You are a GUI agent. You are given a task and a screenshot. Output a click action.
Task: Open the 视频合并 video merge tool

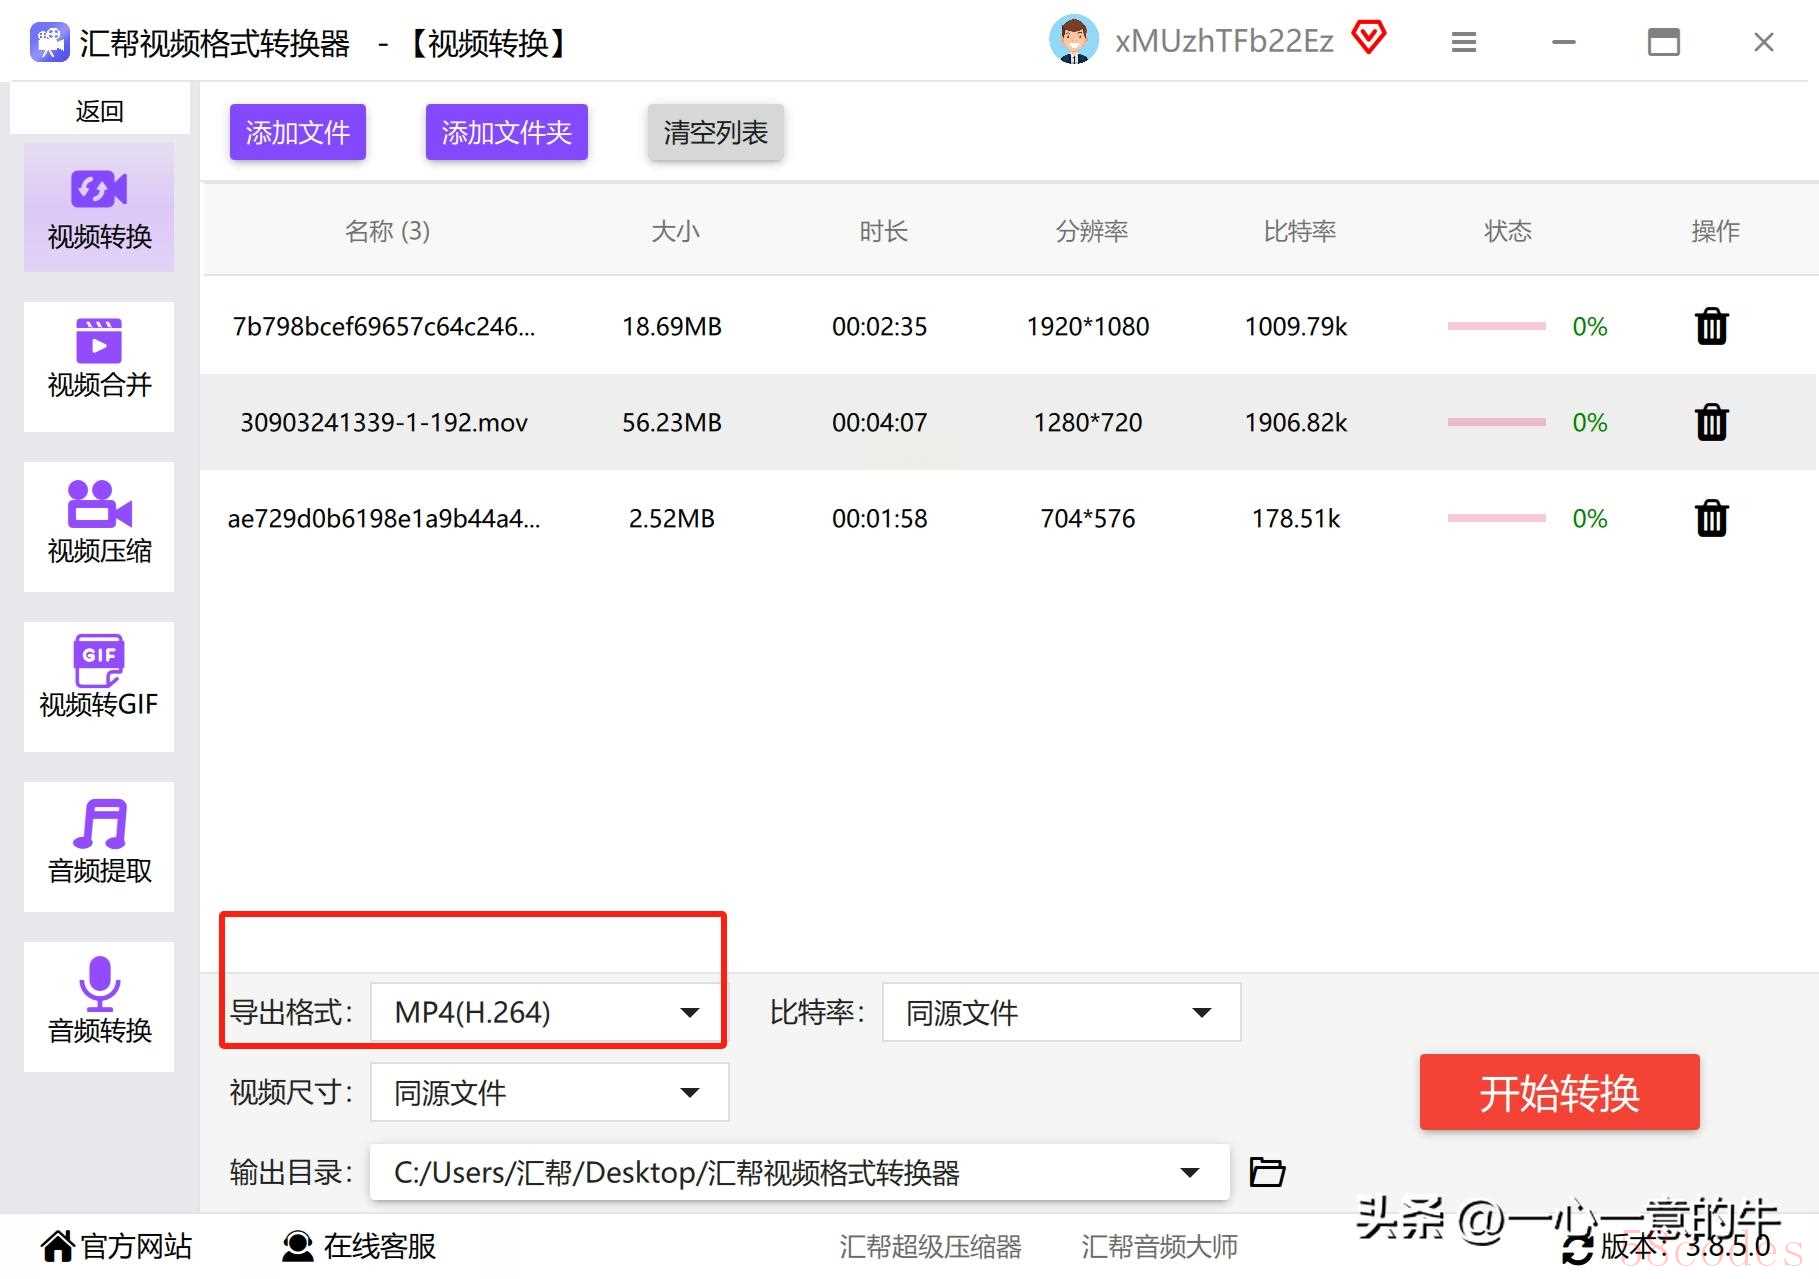(x=99, y=367)
